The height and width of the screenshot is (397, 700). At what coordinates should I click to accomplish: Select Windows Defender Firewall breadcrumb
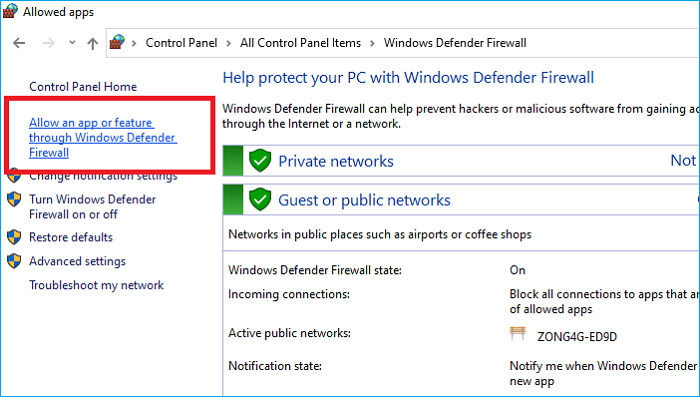[x=455, y=43]
